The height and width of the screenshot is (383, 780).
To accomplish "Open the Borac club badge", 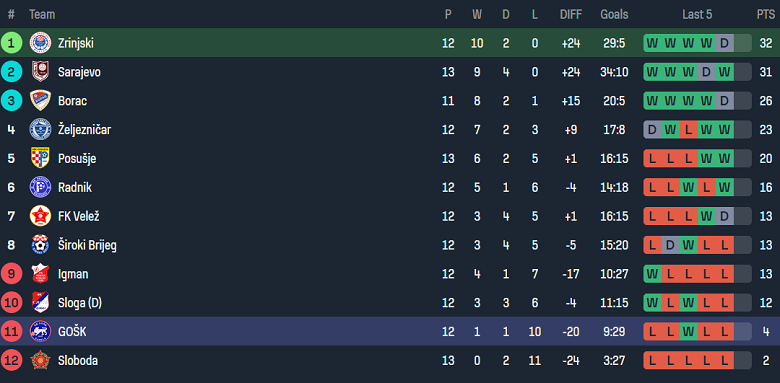I will (40, 100).
